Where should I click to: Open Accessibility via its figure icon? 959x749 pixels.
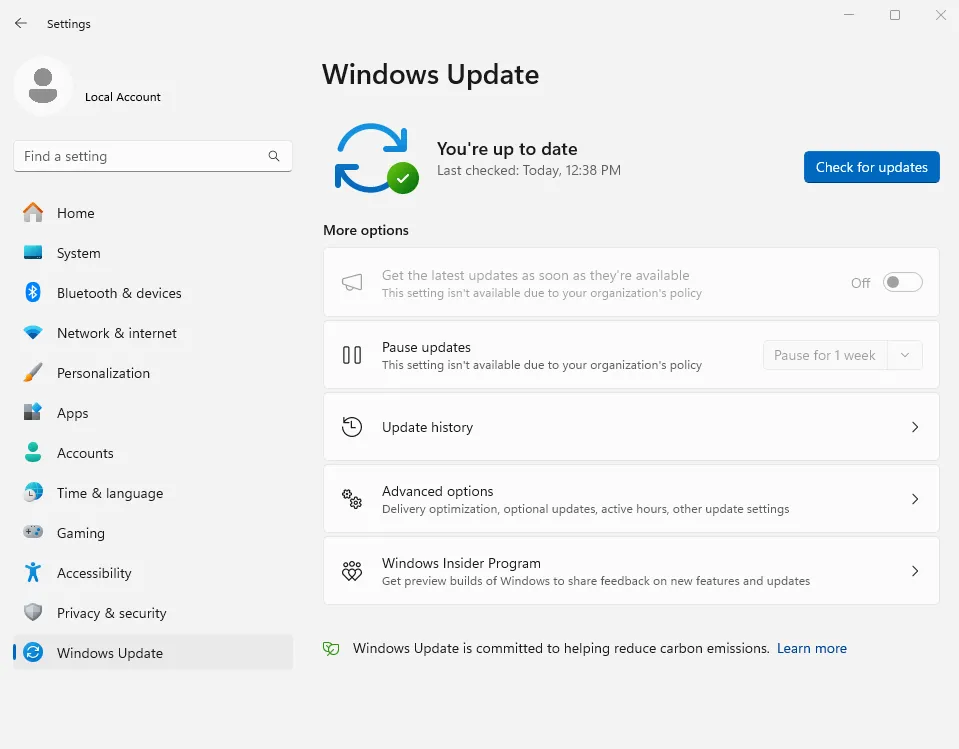[33, 572]
